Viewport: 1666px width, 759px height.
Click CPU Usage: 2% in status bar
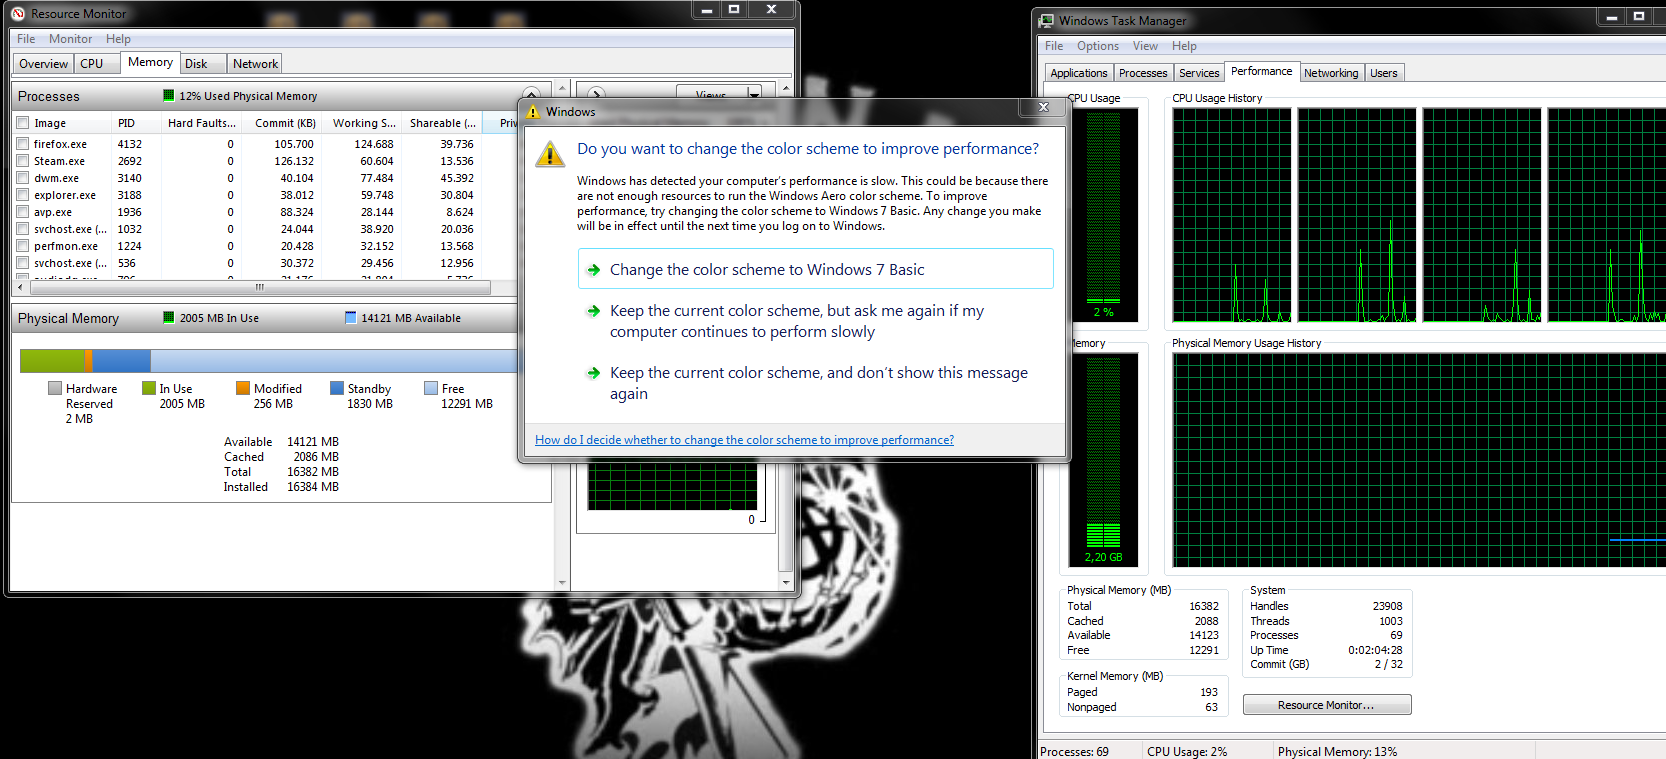[x=1187, y=752]
